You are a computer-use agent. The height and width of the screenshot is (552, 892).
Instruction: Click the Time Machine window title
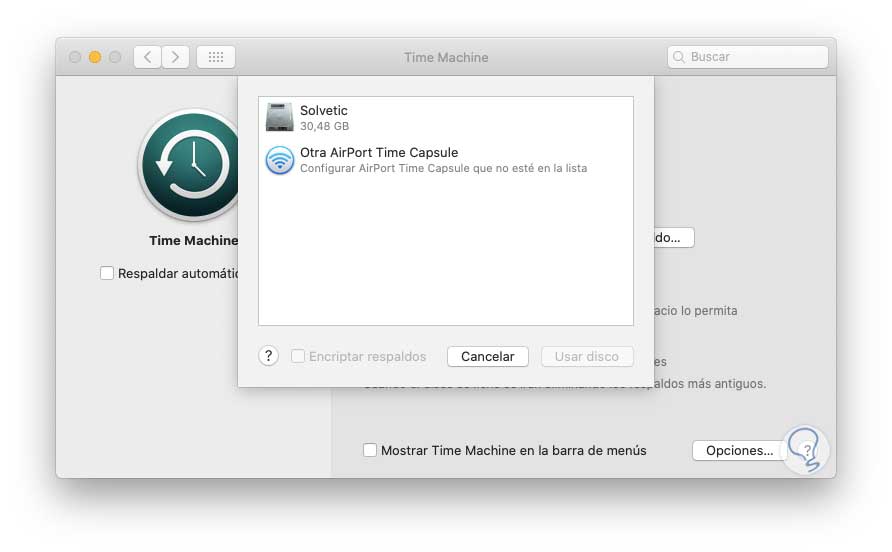(x=446, y=57)
